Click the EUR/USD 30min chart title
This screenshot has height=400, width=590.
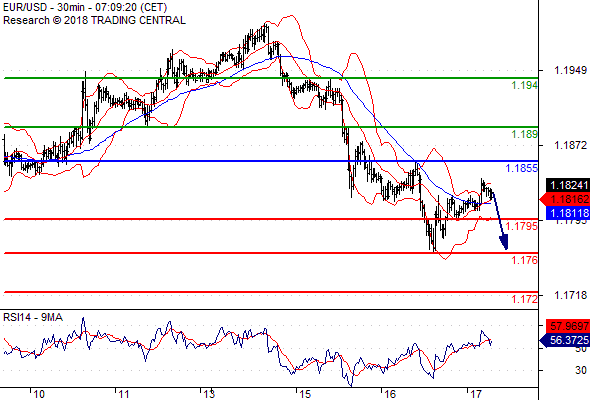(x=85, y=7)
